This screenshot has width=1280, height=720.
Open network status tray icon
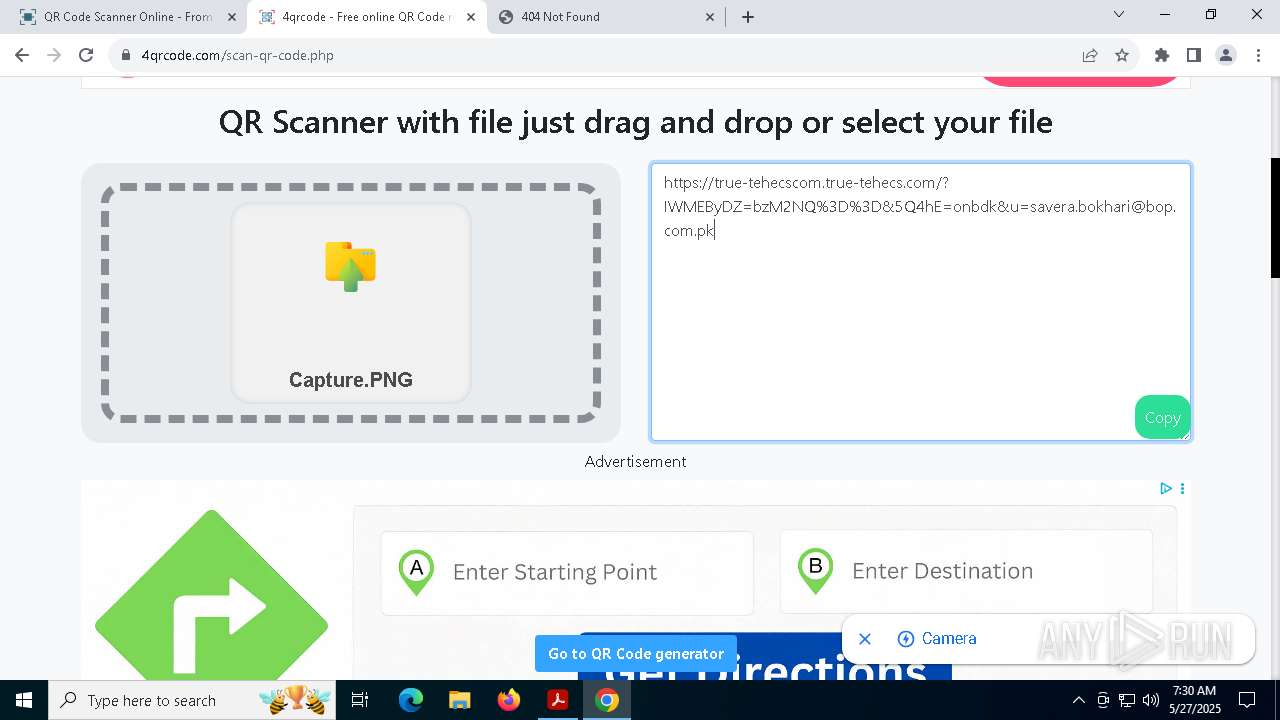click(x=1127, y=700)
